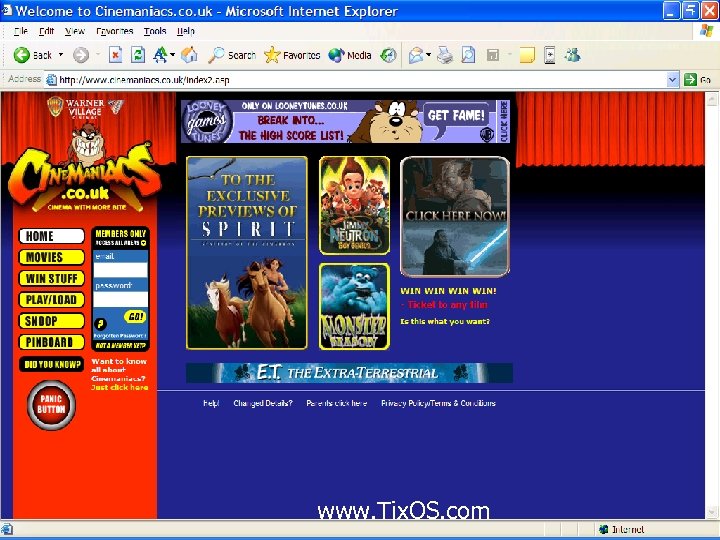Click the device icon beside yellow note

click(550, 55)
